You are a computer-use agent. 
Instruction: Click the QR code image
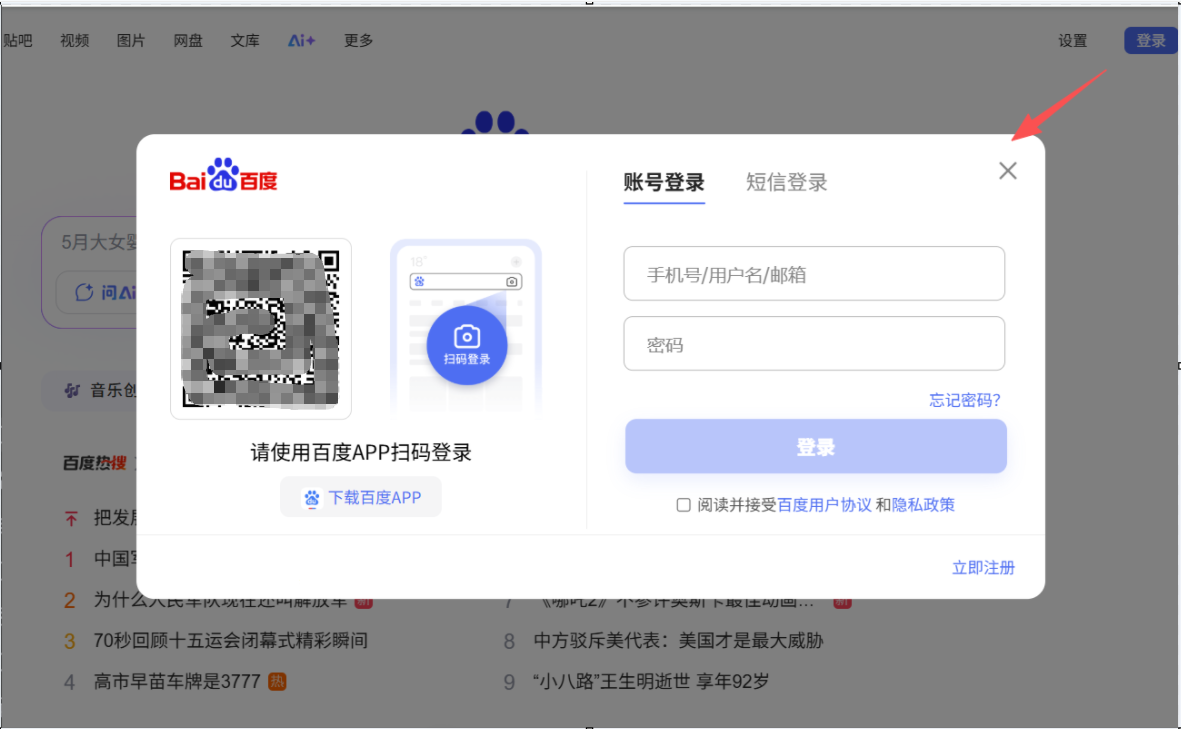pos(261,328)
